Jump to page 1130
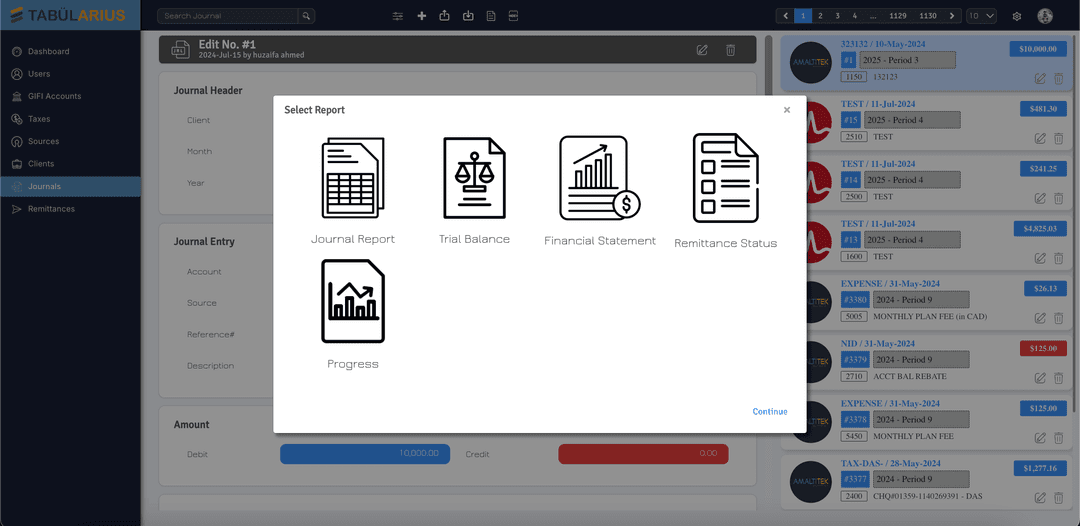The image size is (1080, 526). (x=928, y=16)
